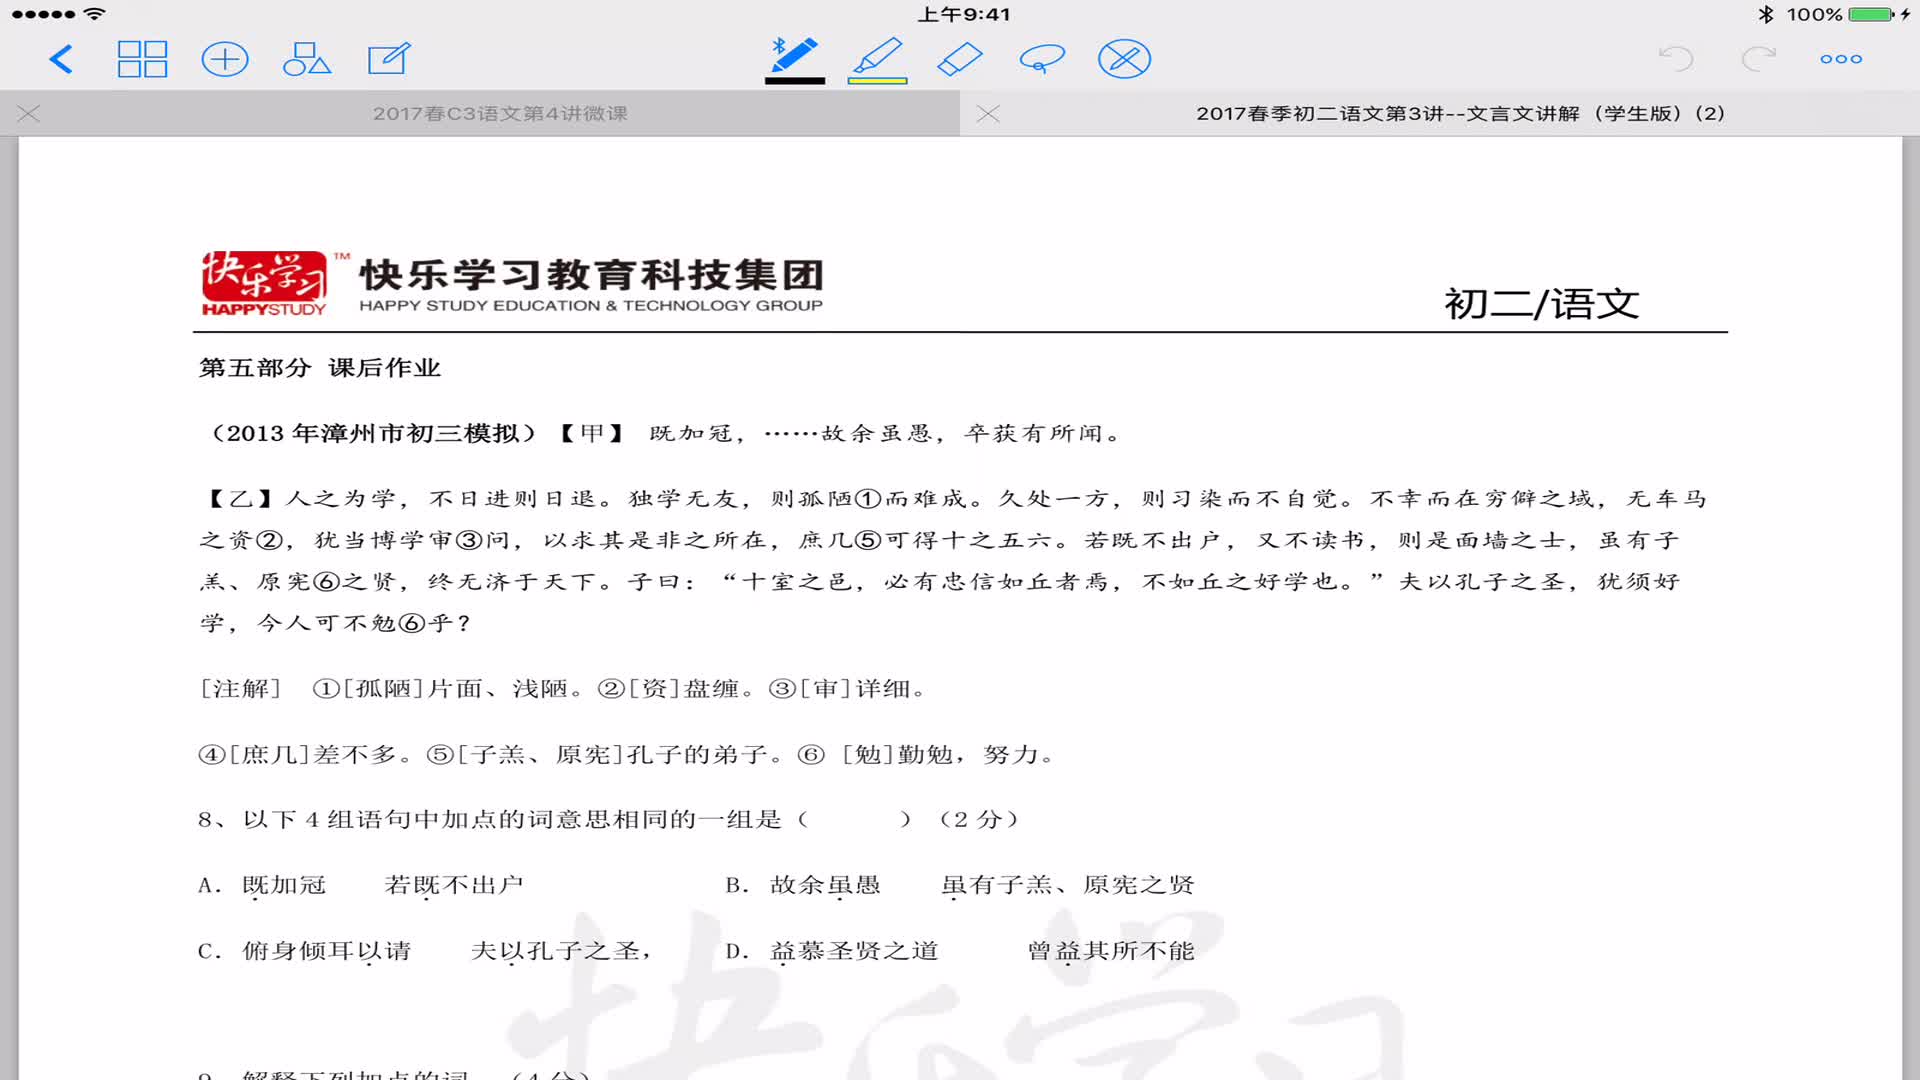The width and height of the screenshot is (1920, 1080).
Task: Select the yellow highlighter color swatch
Action: 877,78
